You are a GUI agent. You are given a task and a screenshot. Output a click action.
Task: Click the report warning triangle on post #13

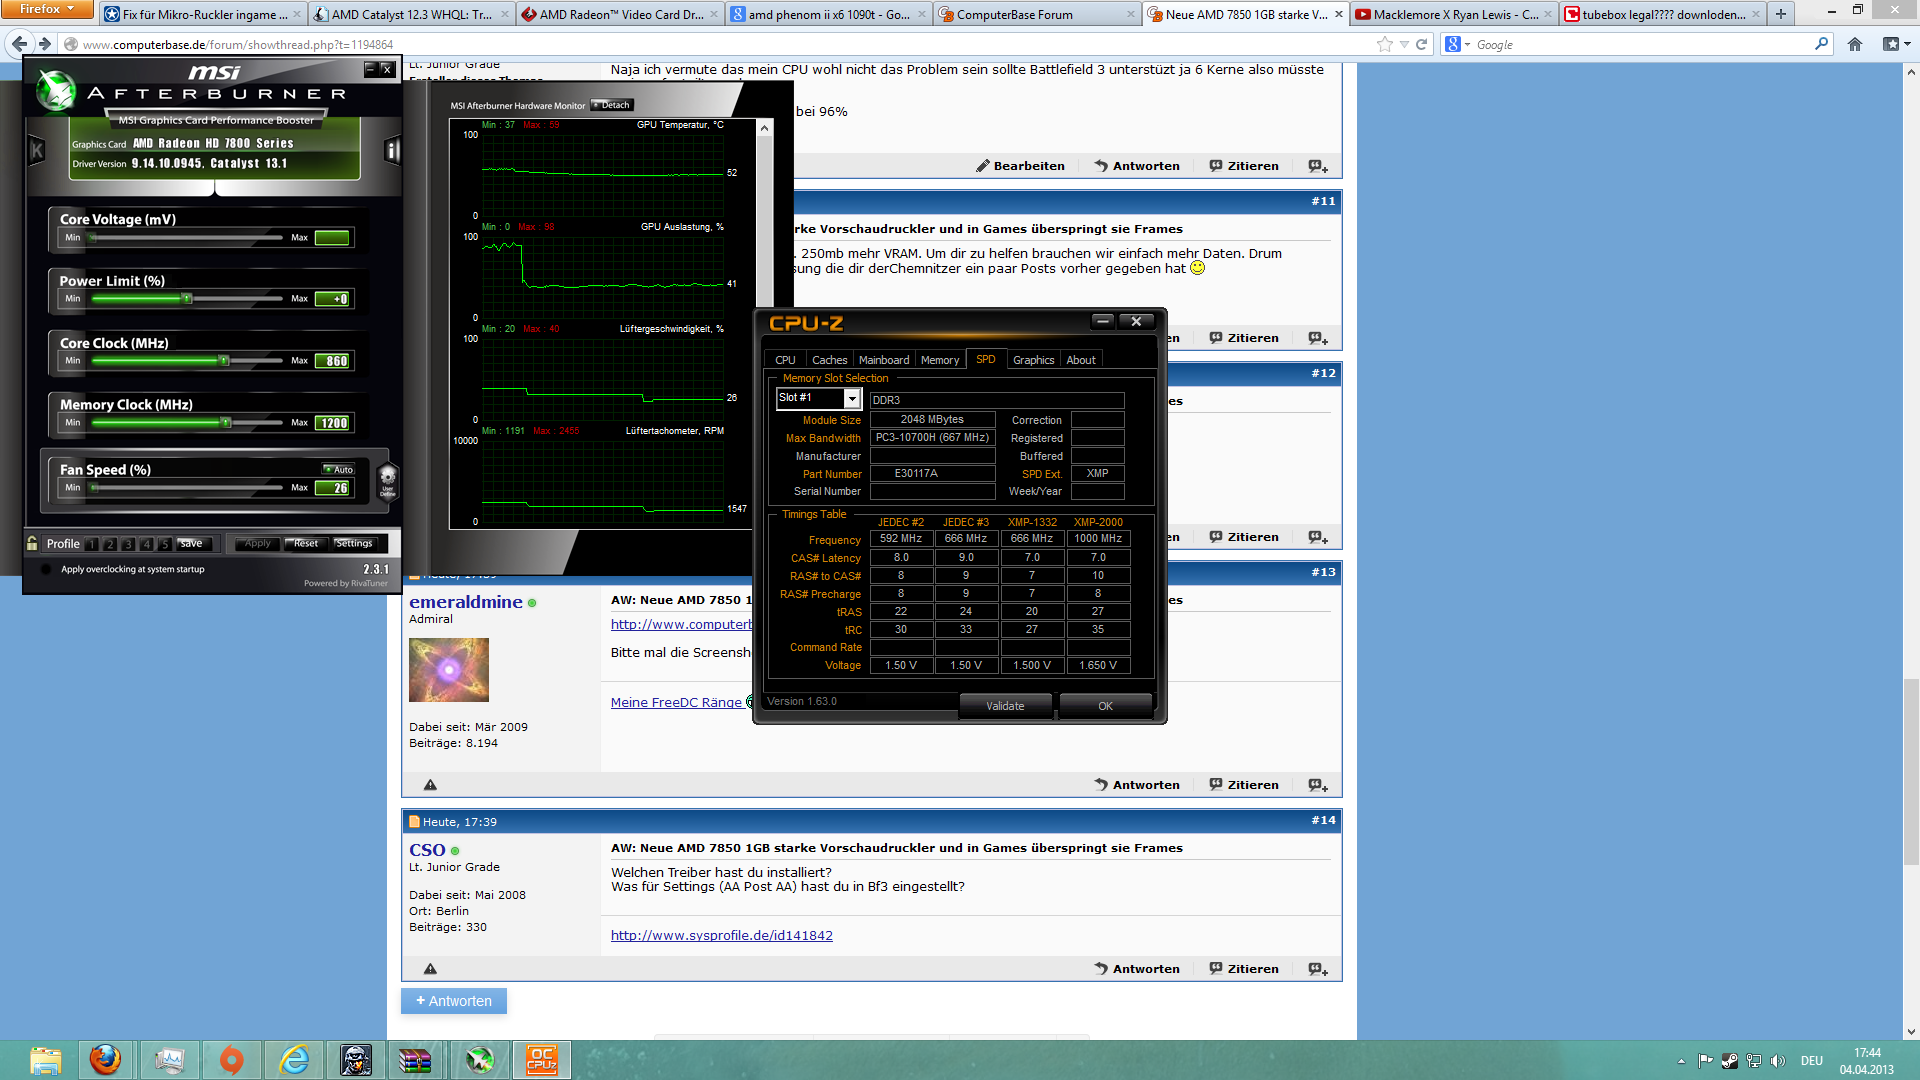pos(430,785)
